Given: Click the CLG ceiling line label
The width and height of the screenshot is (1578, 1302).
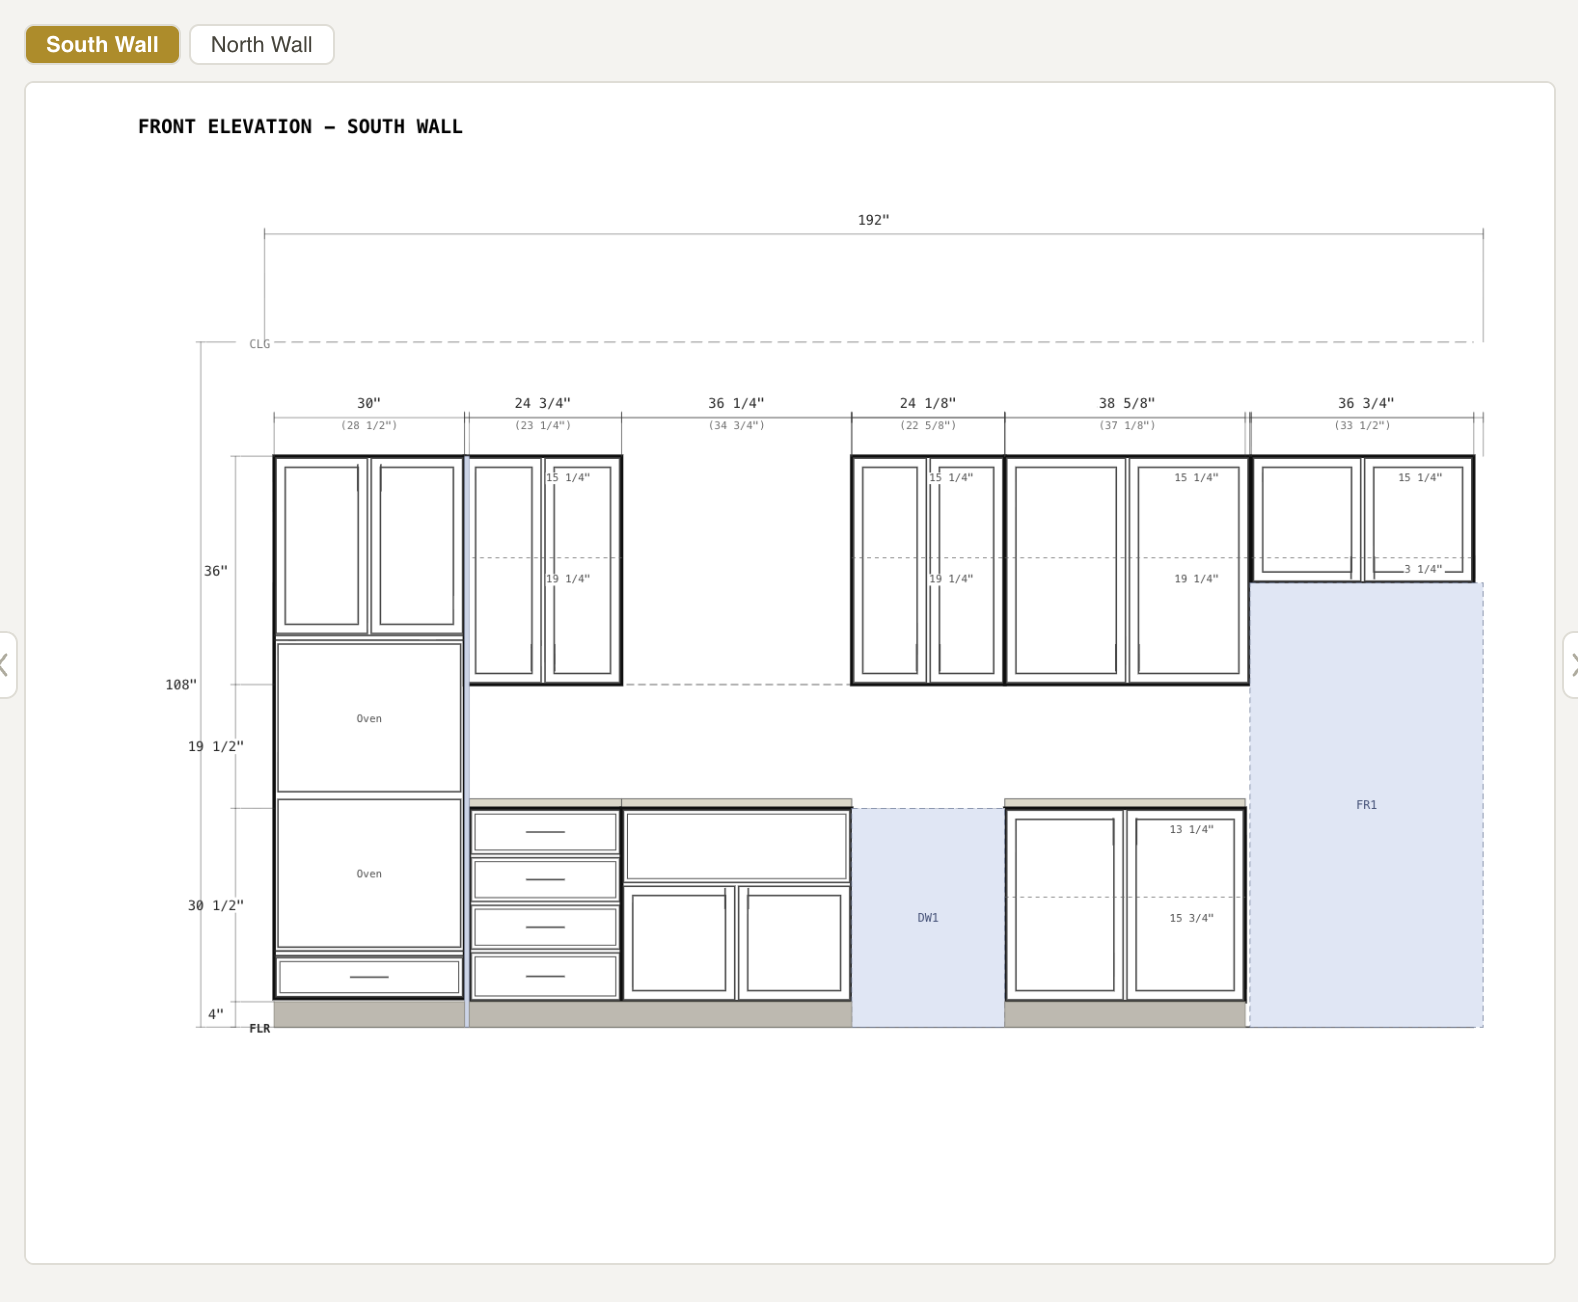Looking at the screenshot, I should [259, 344].
